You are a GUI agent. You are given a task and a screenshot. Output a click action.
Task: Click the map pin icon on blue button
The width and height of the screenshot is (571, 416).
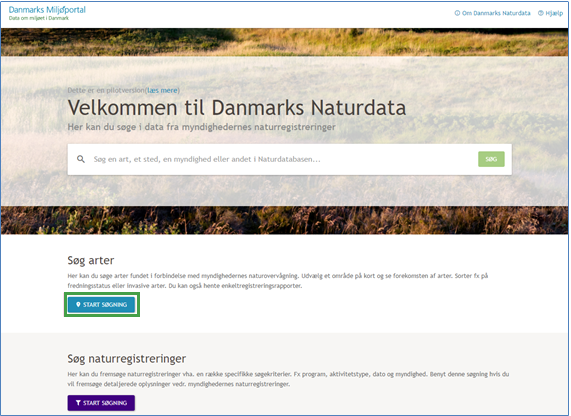coord(78,305)
